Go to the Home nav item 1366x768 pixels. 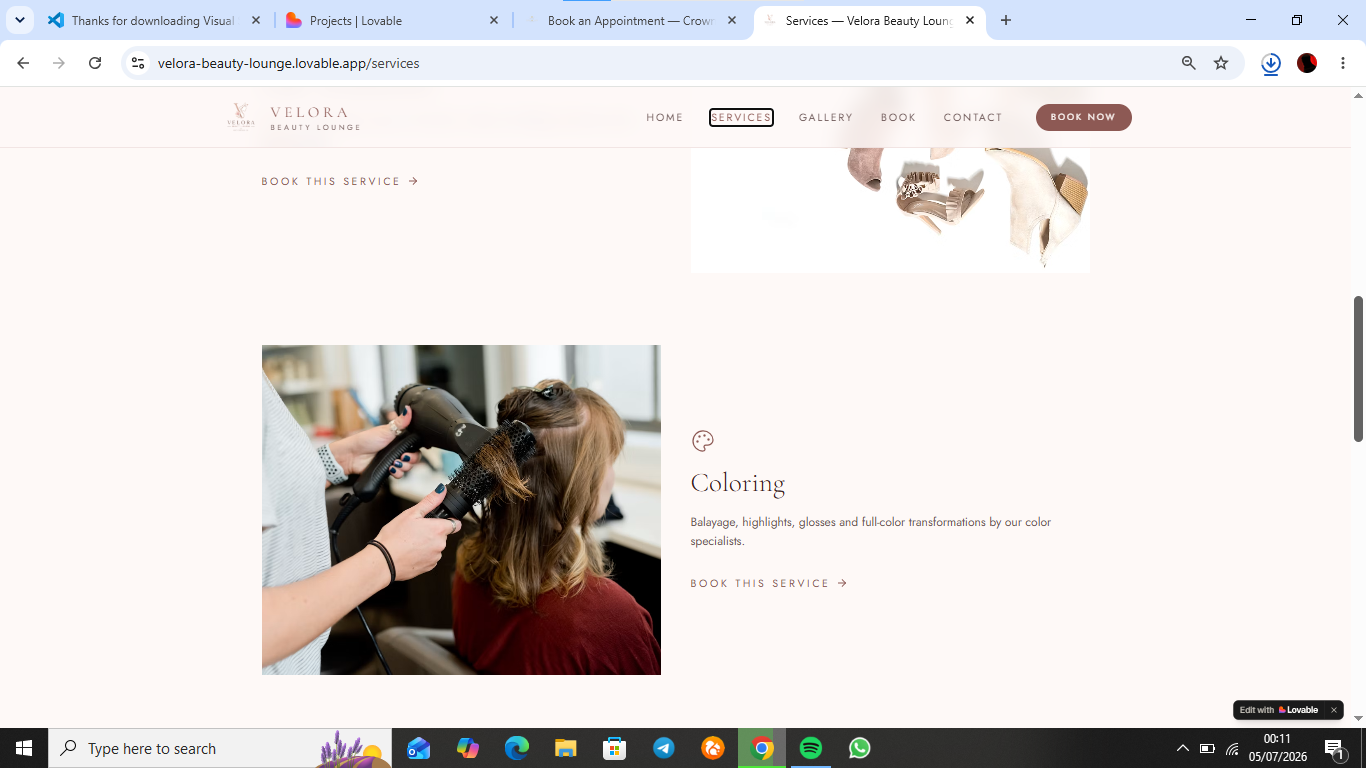pyautogui.click(x=665, y=117)
